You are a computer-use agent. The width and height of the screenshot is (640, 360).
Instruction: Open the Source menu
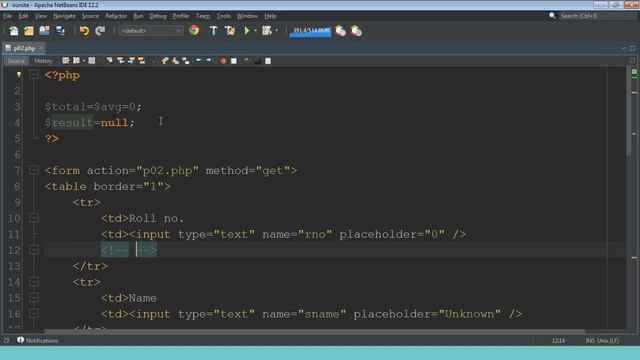point(90,16)
